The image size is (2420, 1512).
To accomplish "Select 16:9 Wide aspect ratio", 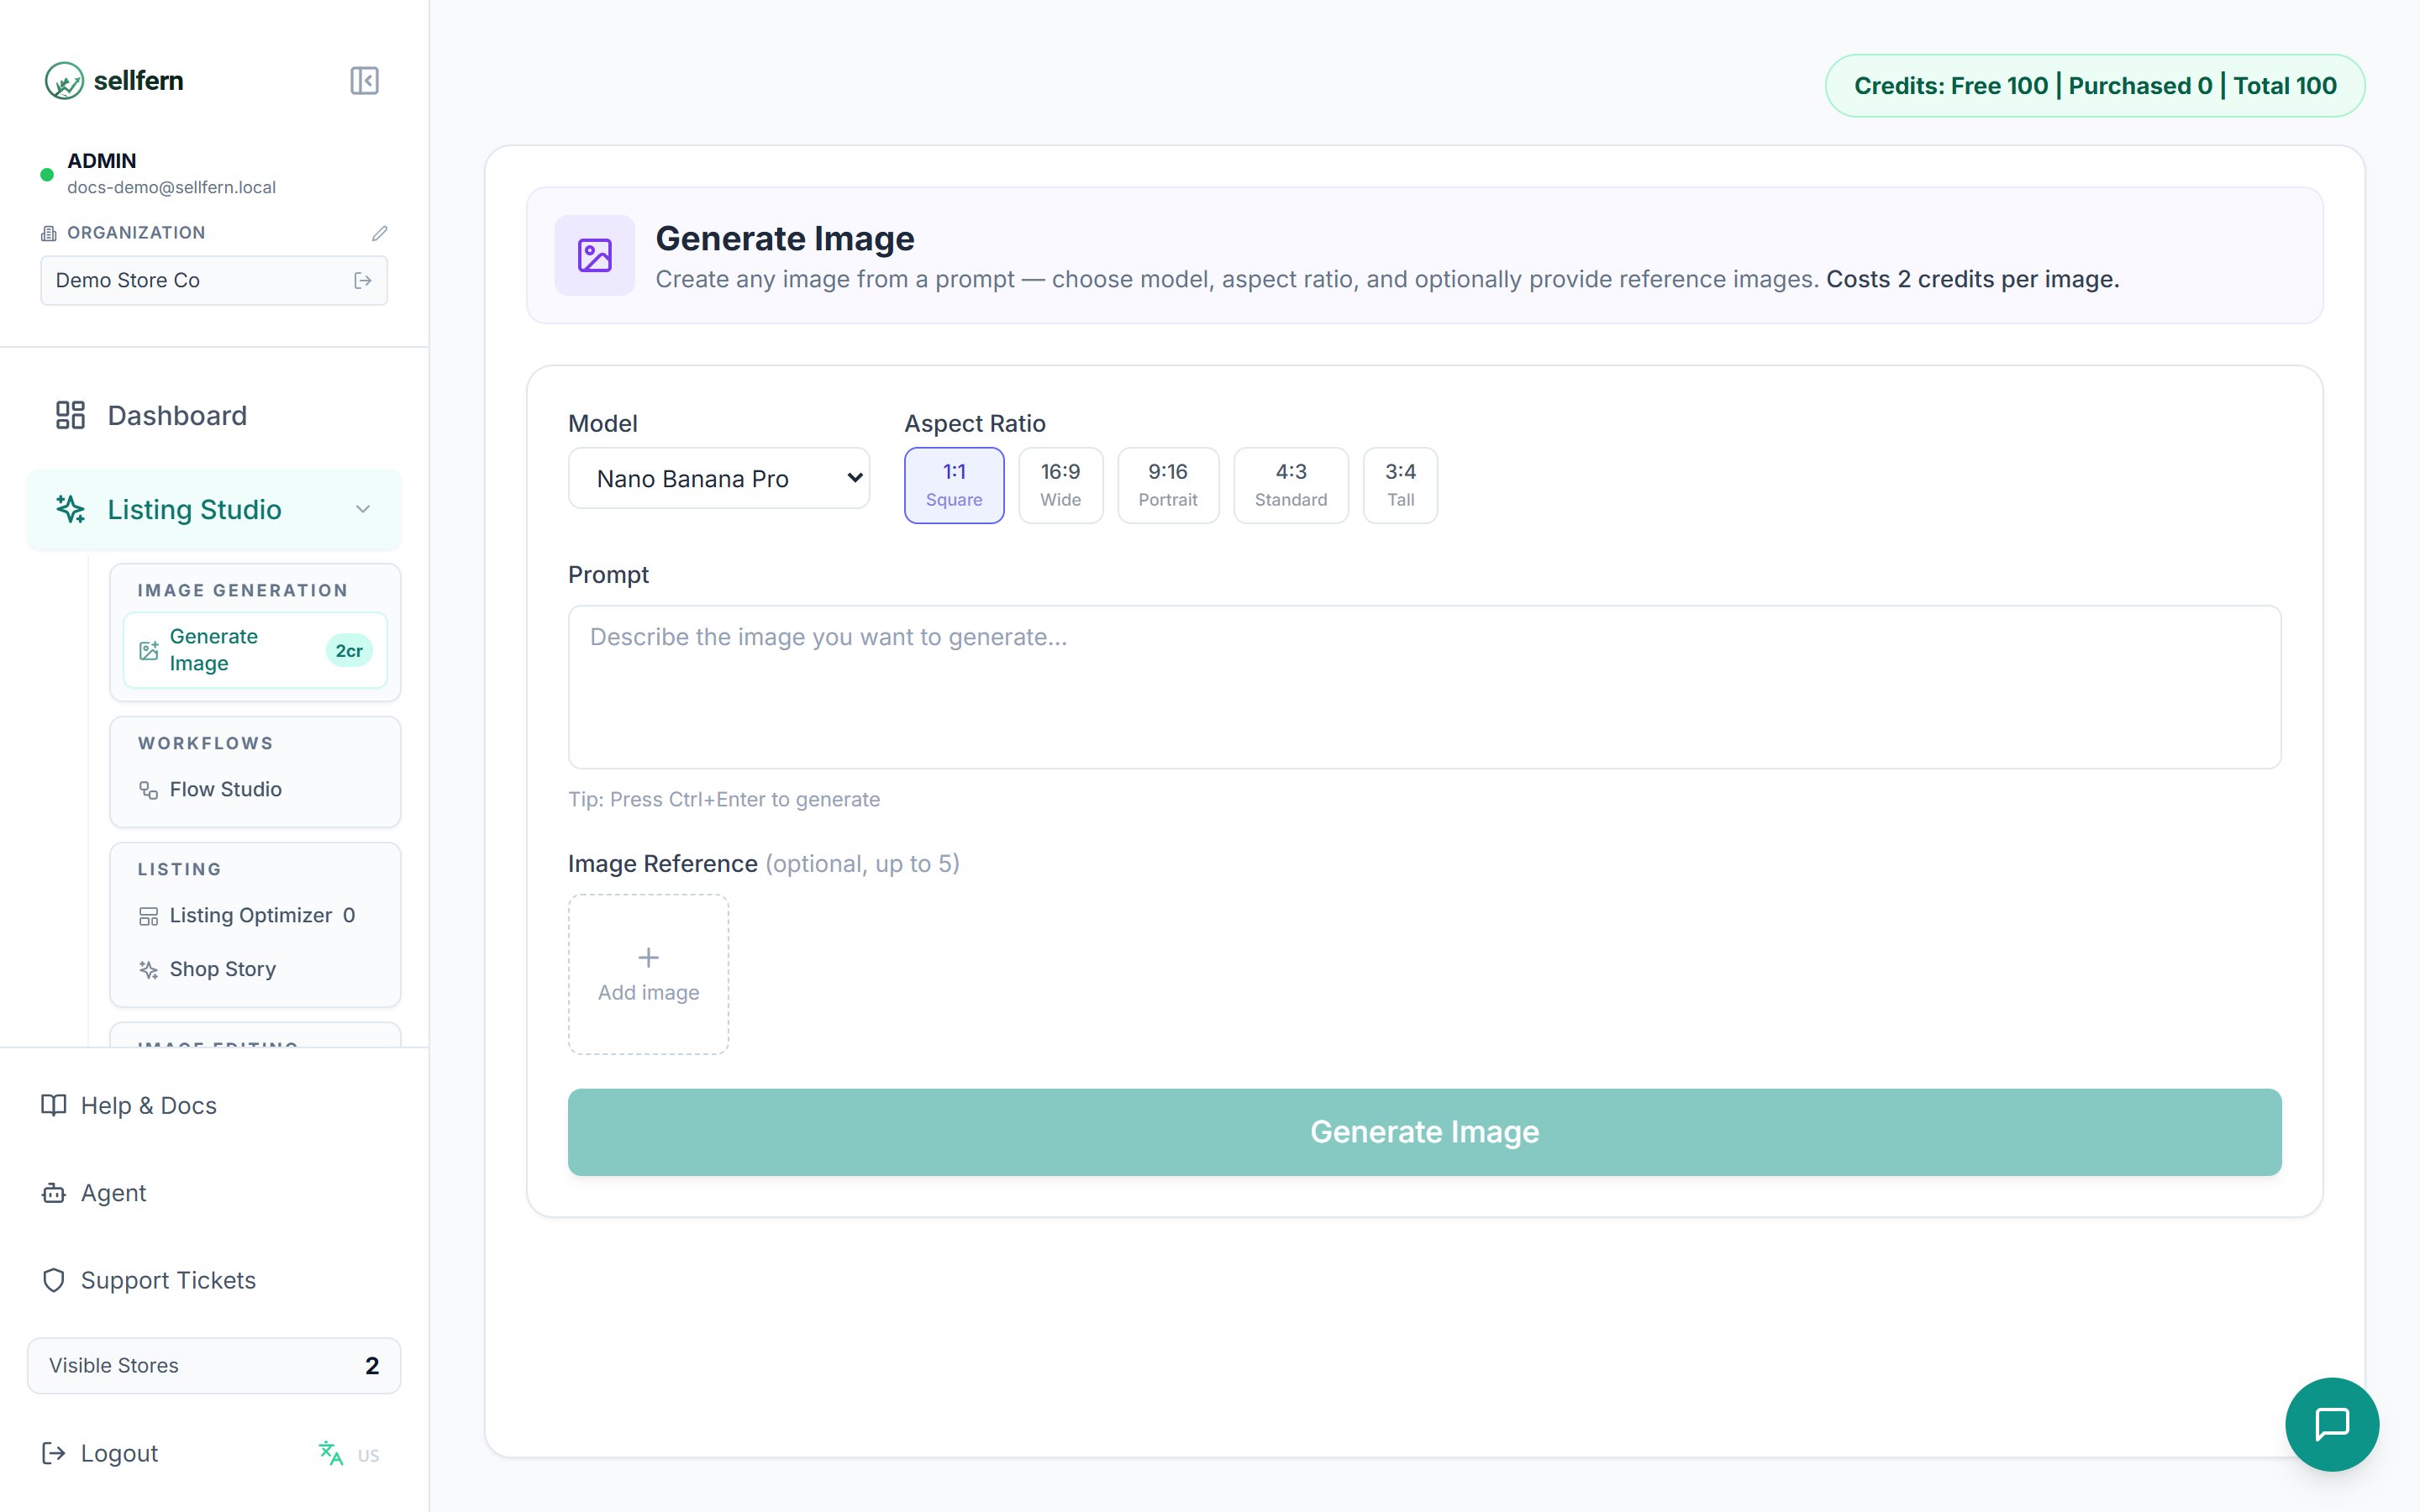I will (x=1060, y=485).
